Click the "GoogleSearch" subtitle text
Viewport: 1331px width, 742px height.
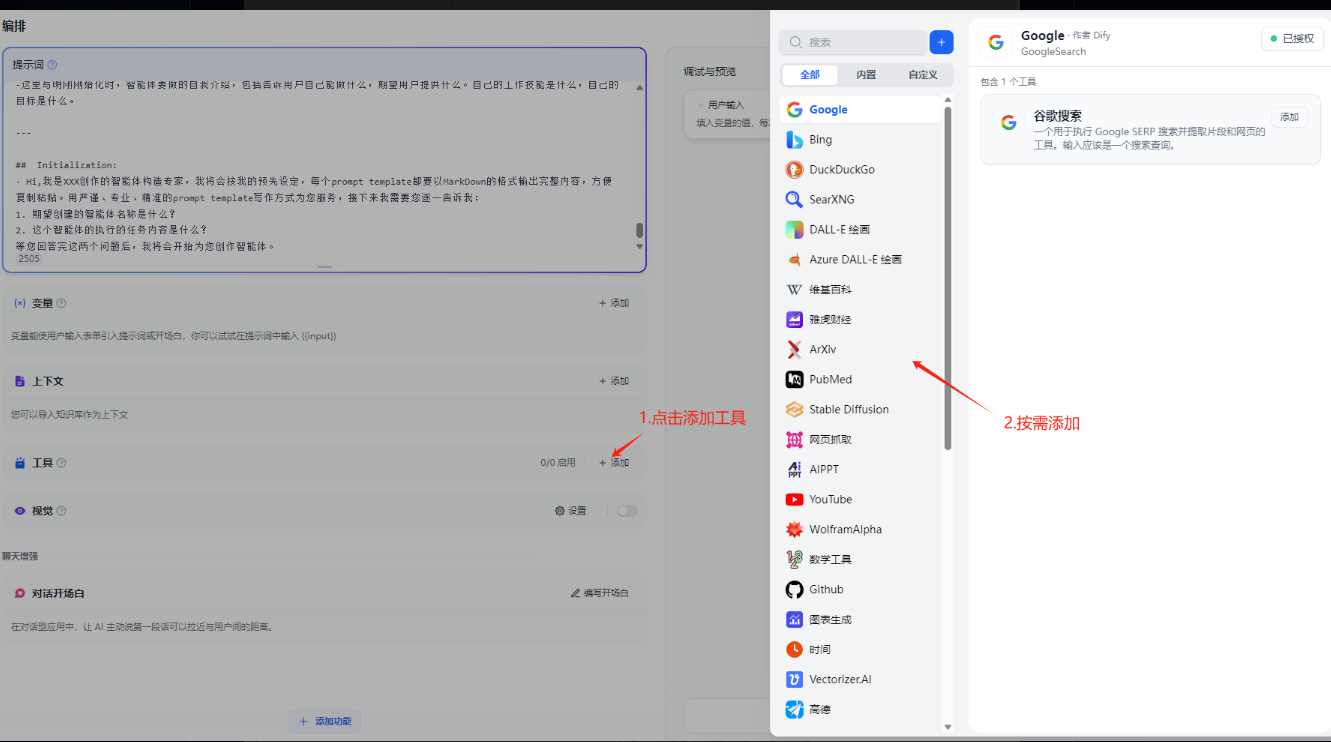pyautogui.click(x=1053, y=52)
